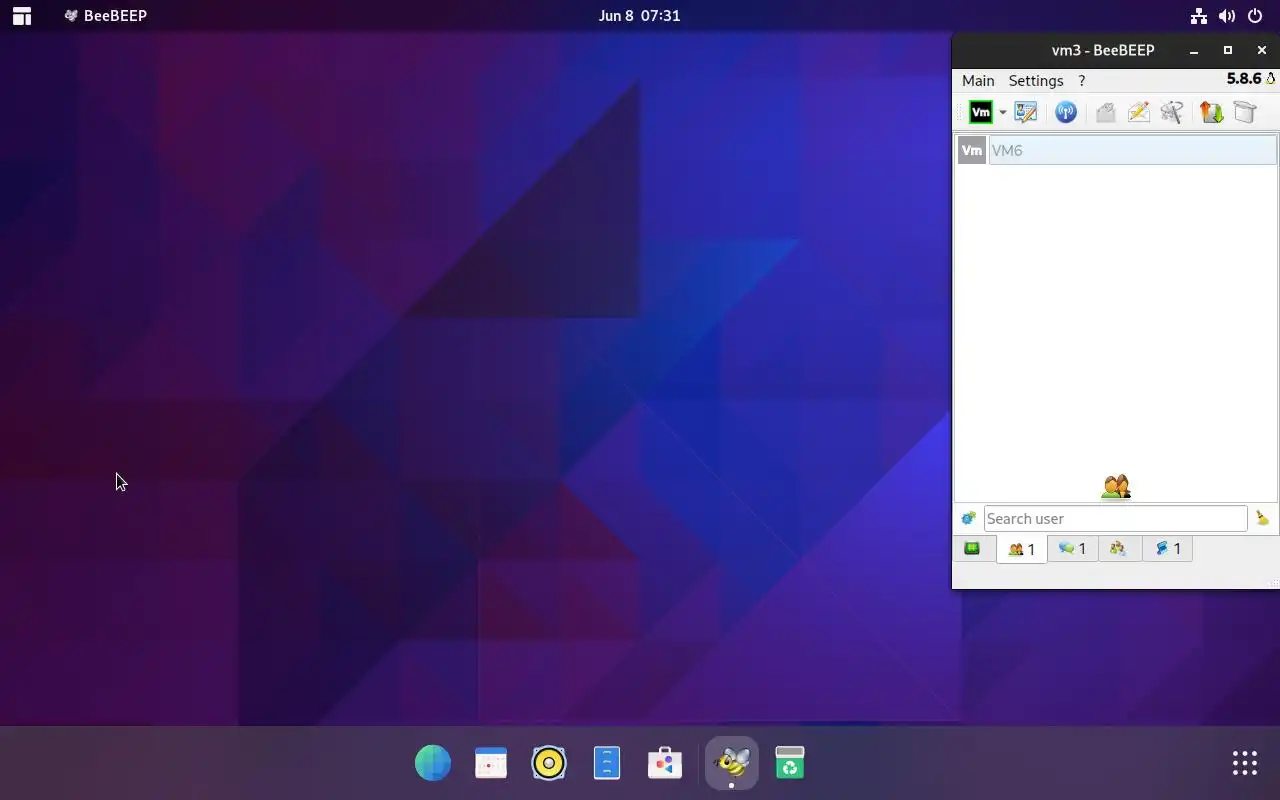Close the vm3 - BeeBEEP window
The height and width of the screenshot is (800, 1280).
tap(1262, 50)
